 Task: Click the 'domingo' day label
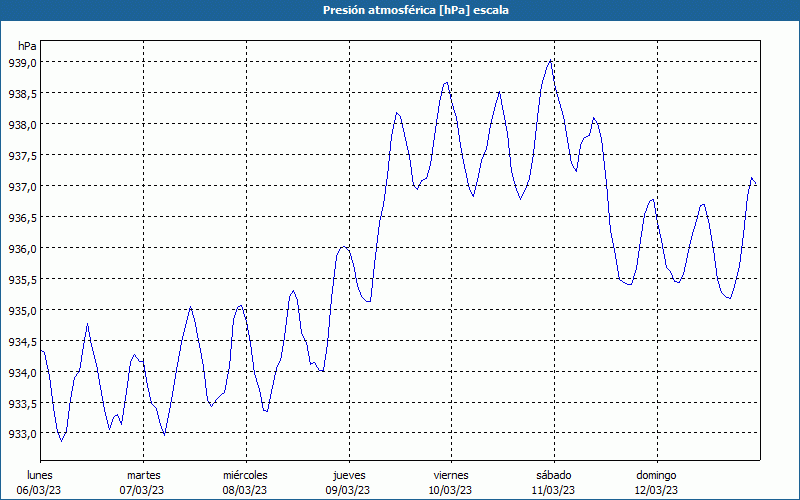coord(656,475)
